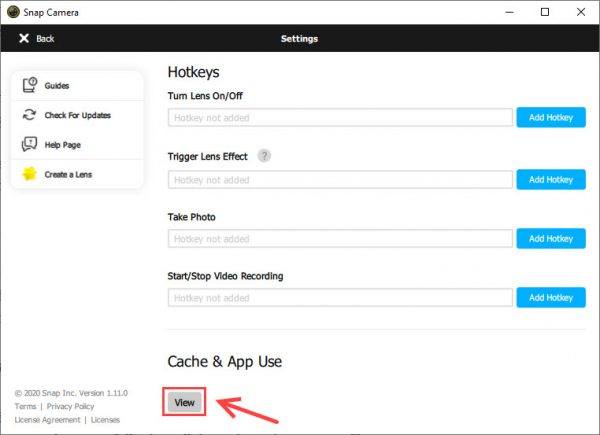Click the Help Page chat bubble icon

tap(28, 145)
